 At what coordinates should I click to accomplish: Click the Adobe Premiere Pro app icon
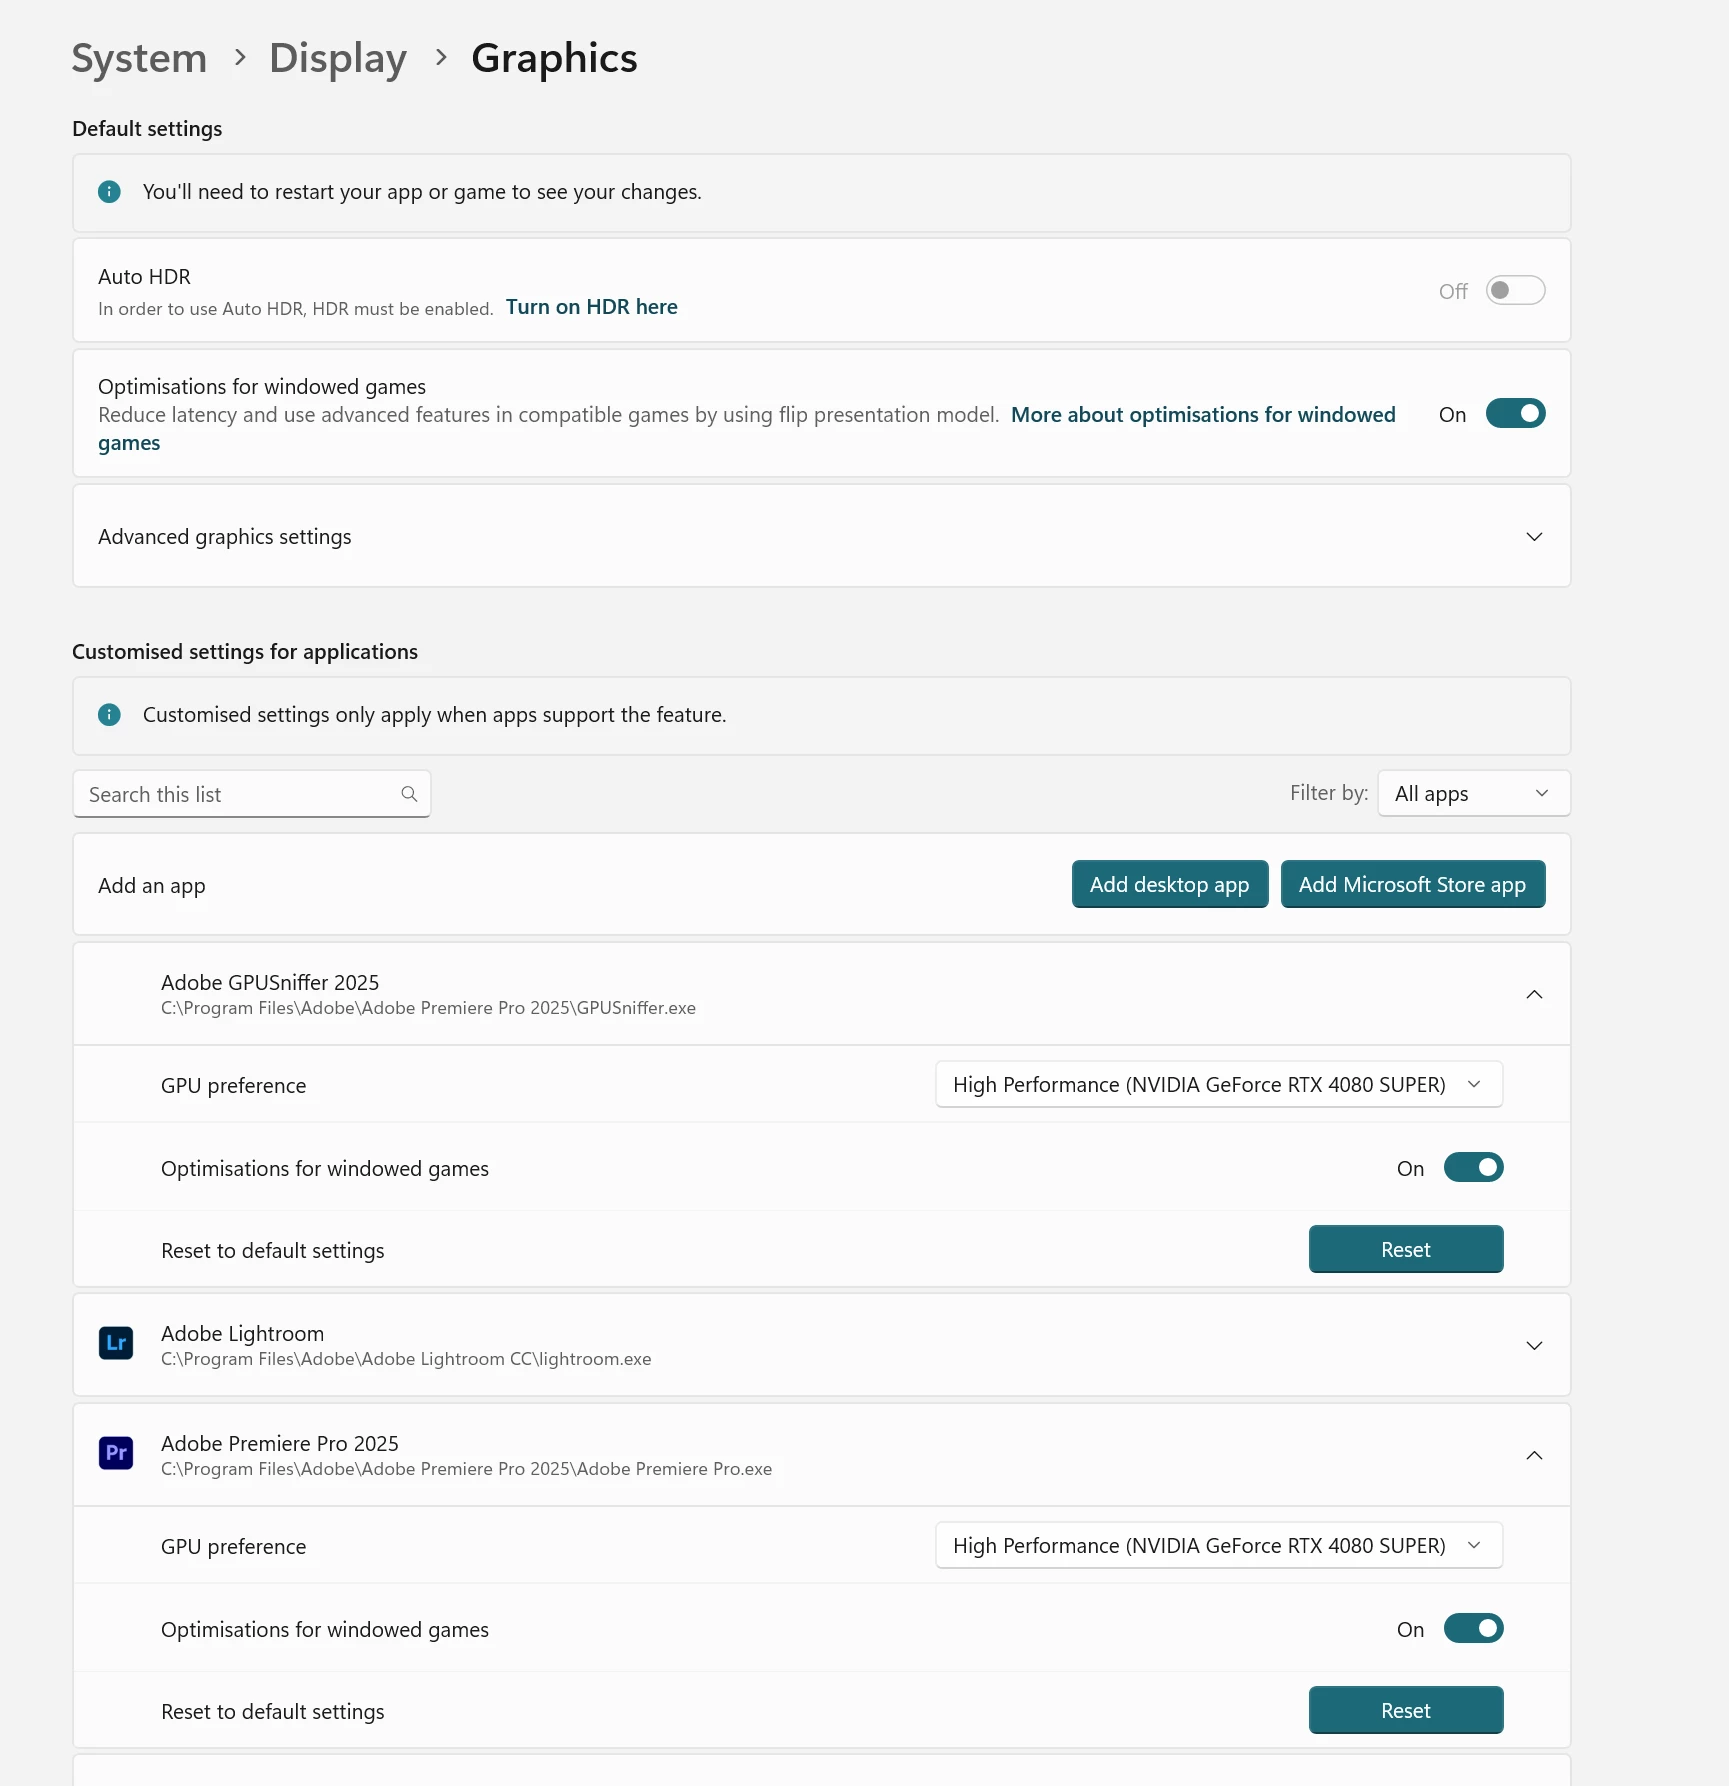116,1453
